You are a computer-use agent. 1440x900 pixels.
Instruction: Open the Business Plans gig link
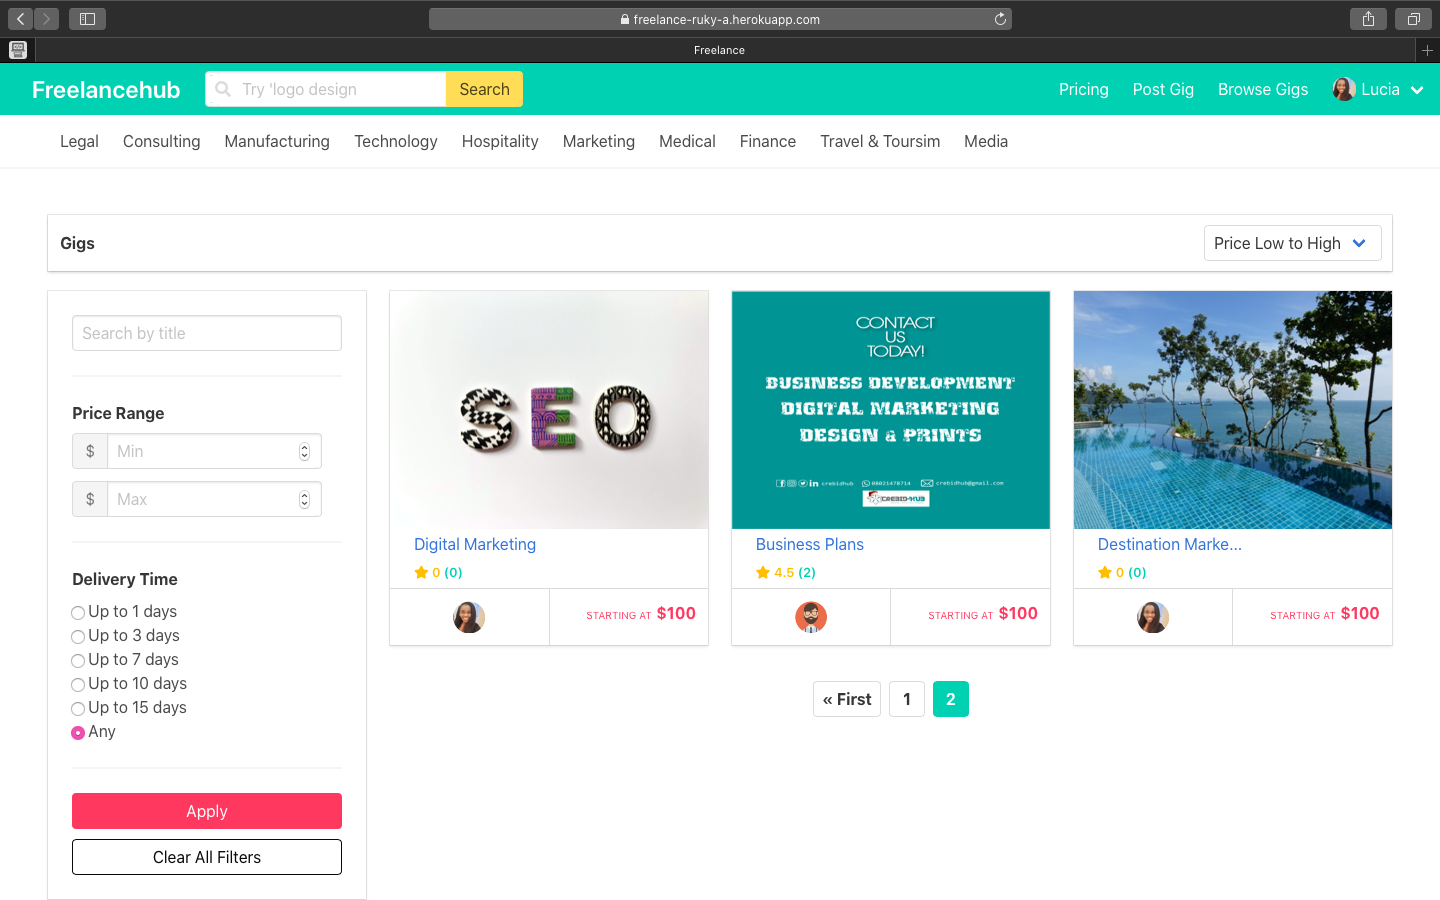click(809, 544)
